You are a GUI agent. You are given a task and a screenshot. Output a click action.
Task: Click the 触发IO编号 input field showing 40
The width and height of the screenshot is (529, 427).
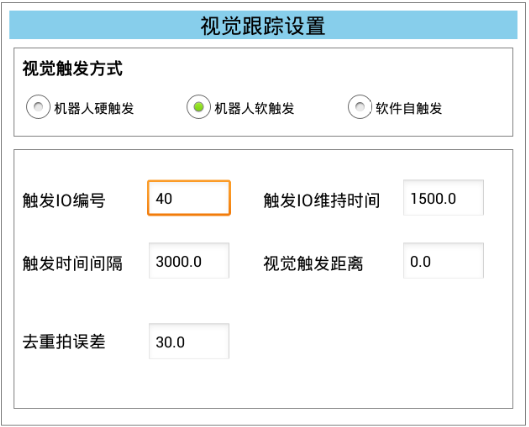tap(189, 198)
